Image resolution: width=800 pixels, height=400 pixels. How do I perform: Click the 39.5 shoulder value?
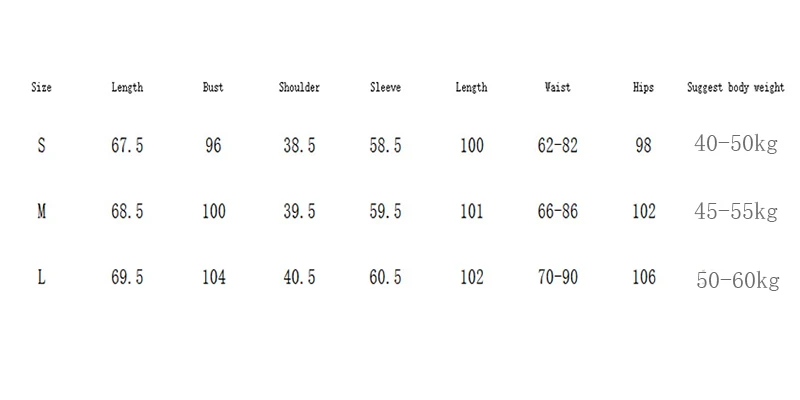[x=299, y=212]
